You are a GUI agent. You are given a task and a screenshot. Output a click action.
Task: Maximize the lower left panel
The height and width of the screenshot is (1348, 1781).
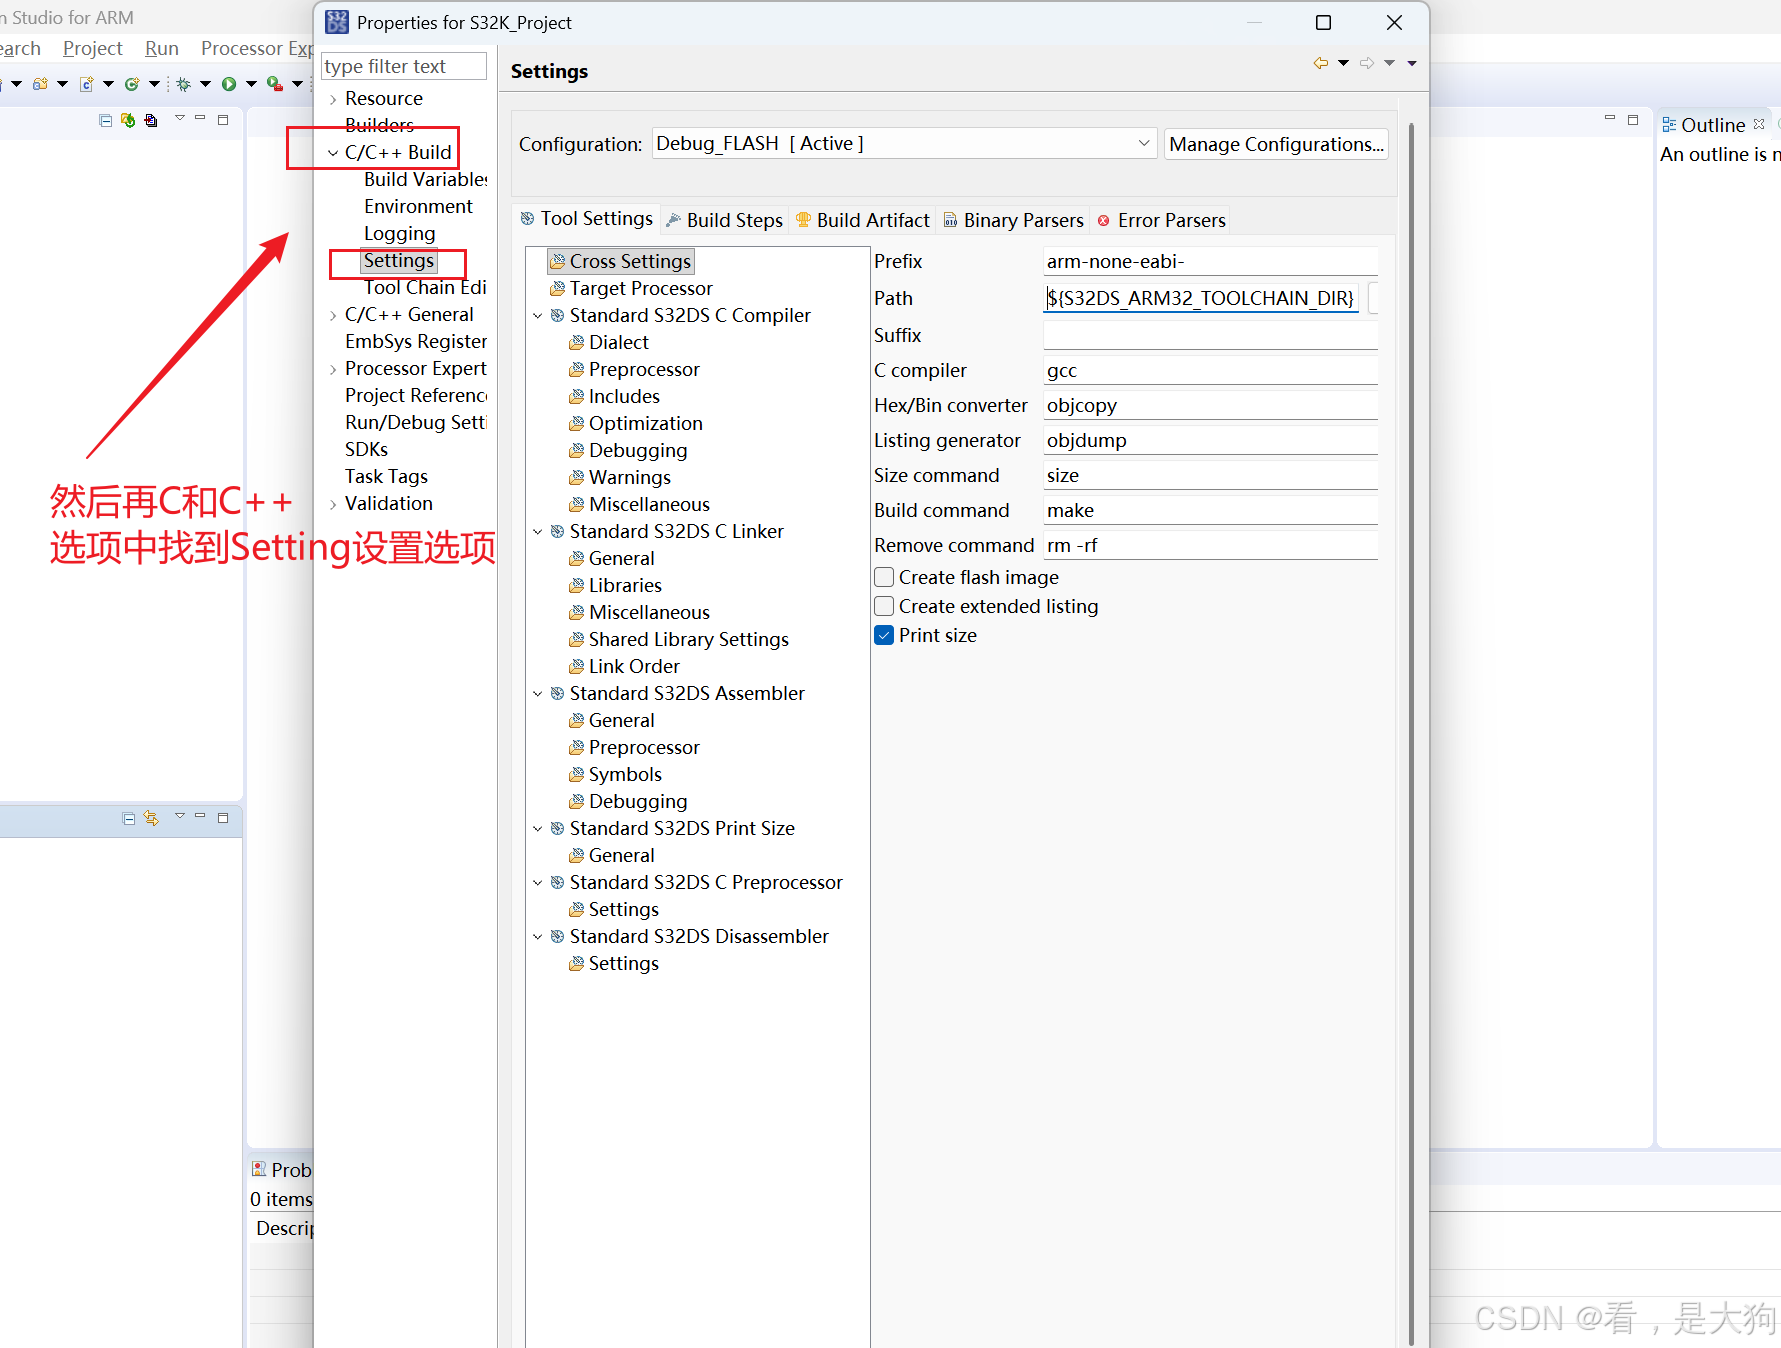coord(223,818)
